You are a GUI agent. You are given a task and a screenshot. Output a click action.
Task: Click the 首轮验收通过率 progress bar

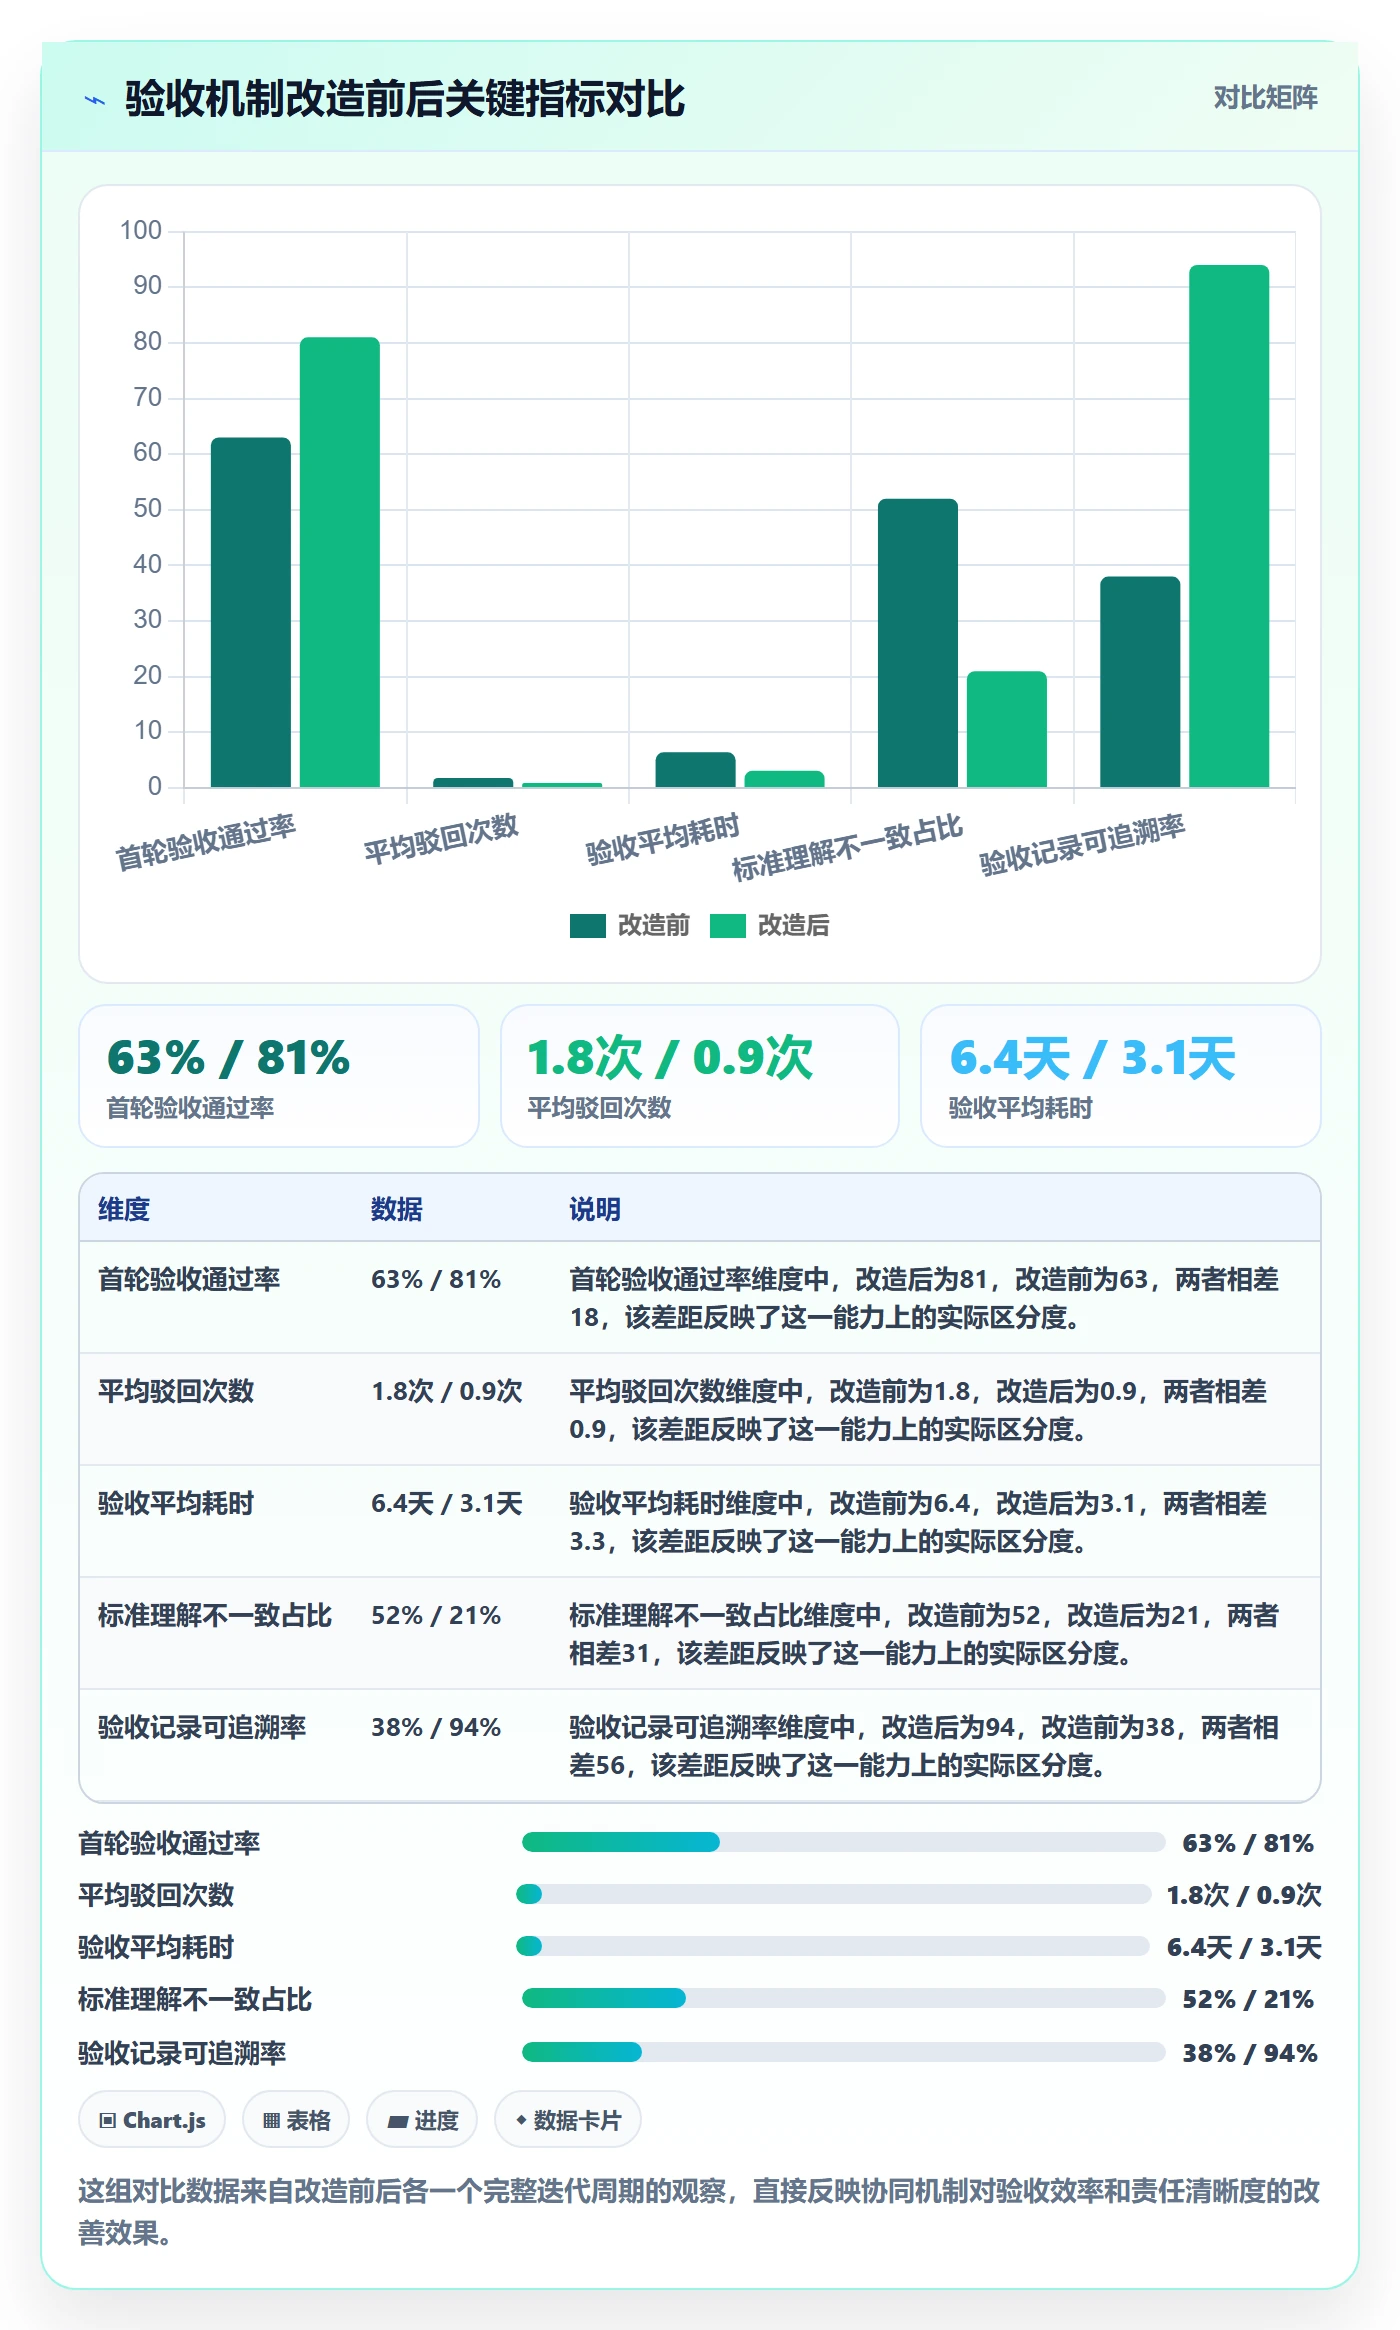pos(843,1842)
